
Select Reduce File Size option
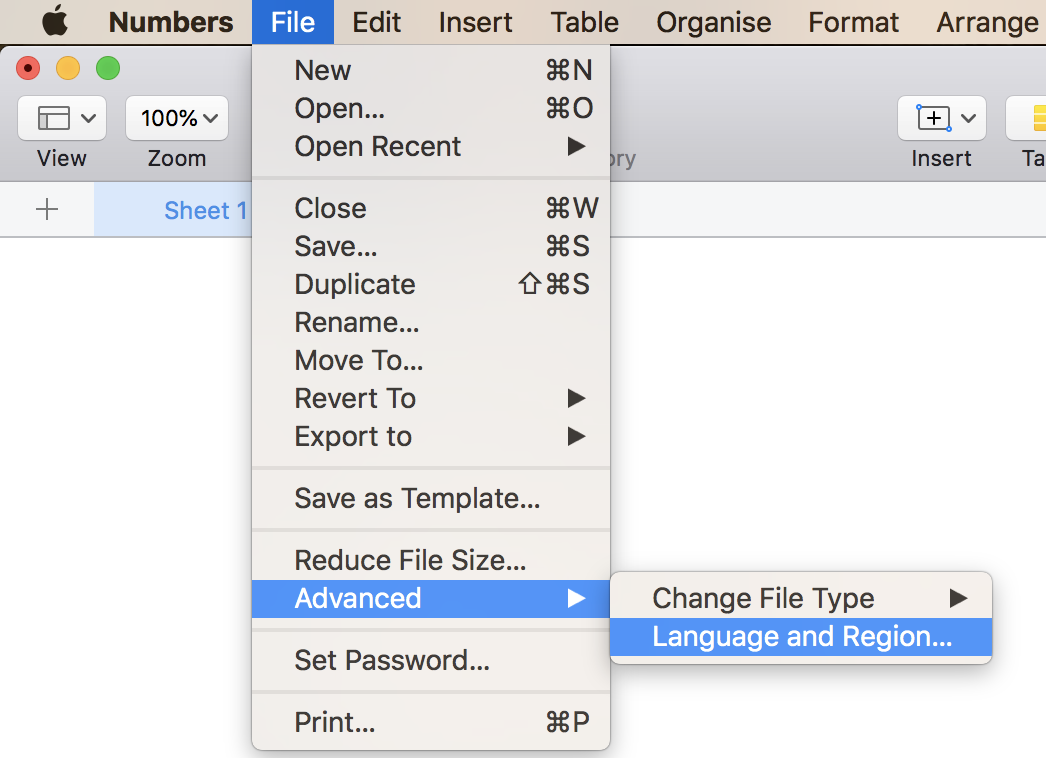pyautogui.click(x=410, y=560)
